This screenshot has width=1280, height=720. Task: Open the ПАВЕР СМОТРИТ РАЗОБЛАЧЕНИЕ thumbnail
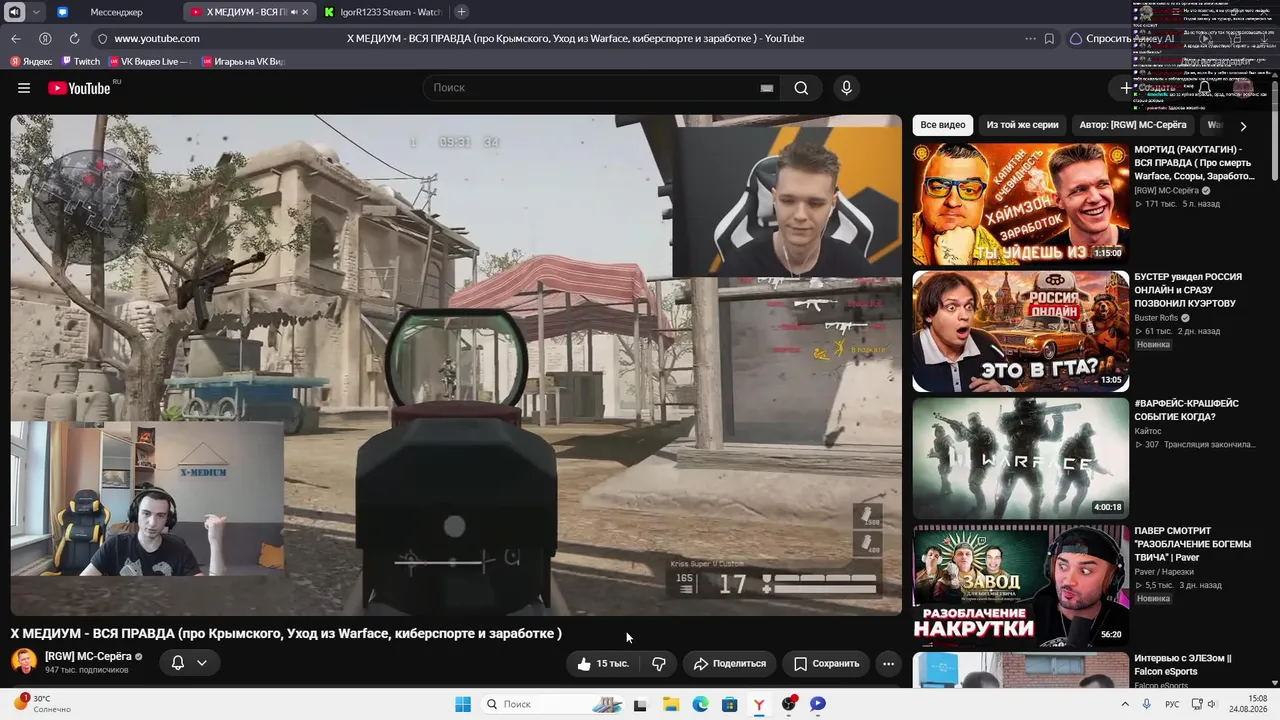pos(1020,585)
